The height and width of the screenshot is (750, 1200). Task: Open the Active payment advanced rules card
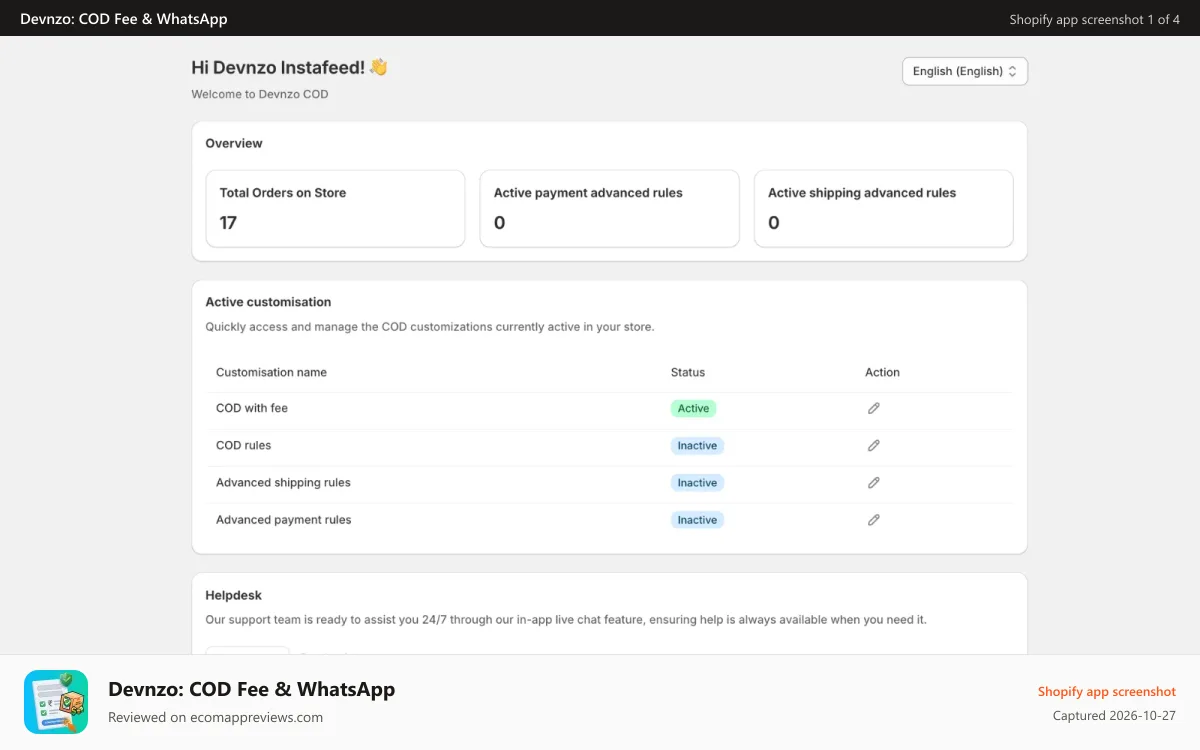click(609, 208)
